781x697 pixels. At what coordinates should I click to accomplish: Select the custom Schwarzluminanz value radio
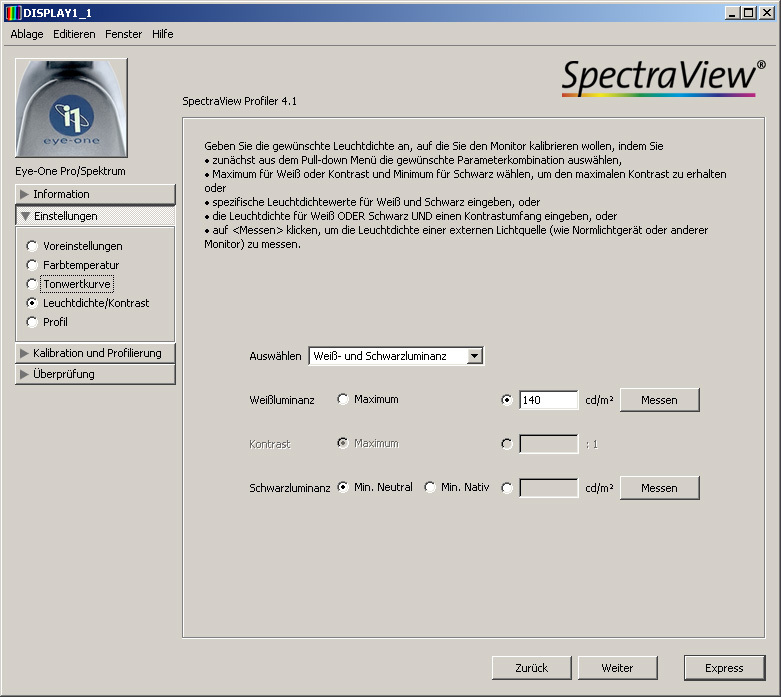point(507,488)
